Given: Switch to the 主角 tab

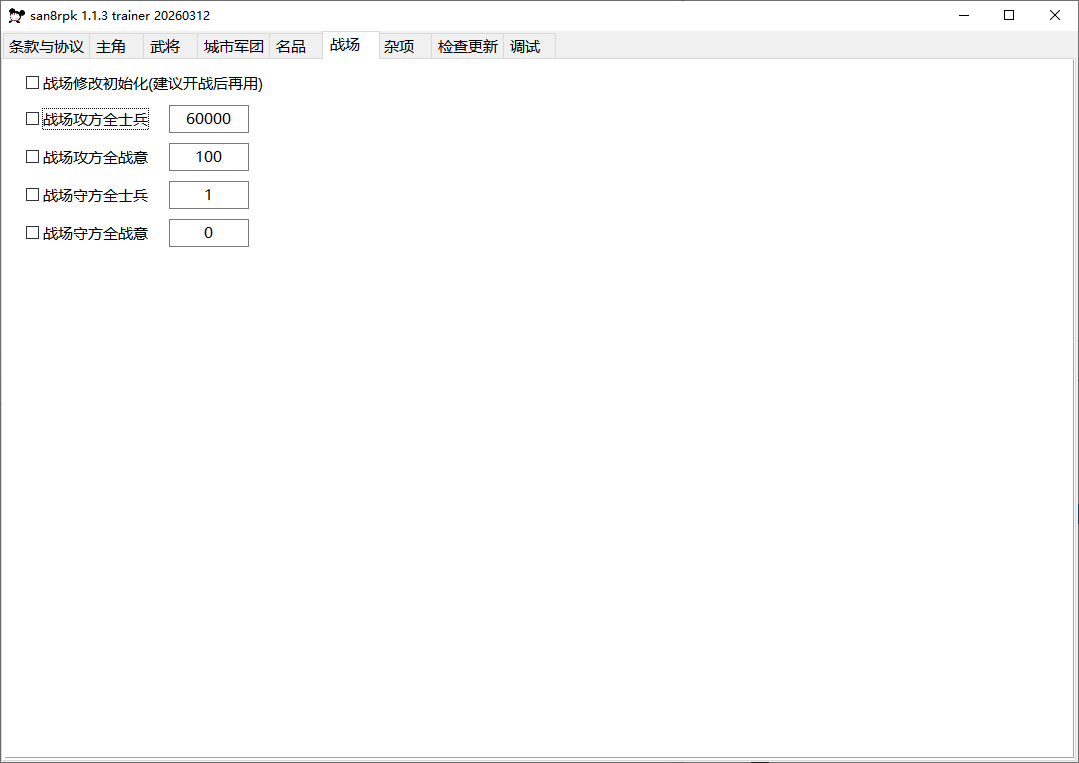Looking at the screenshot, I should tap(111, 46).
